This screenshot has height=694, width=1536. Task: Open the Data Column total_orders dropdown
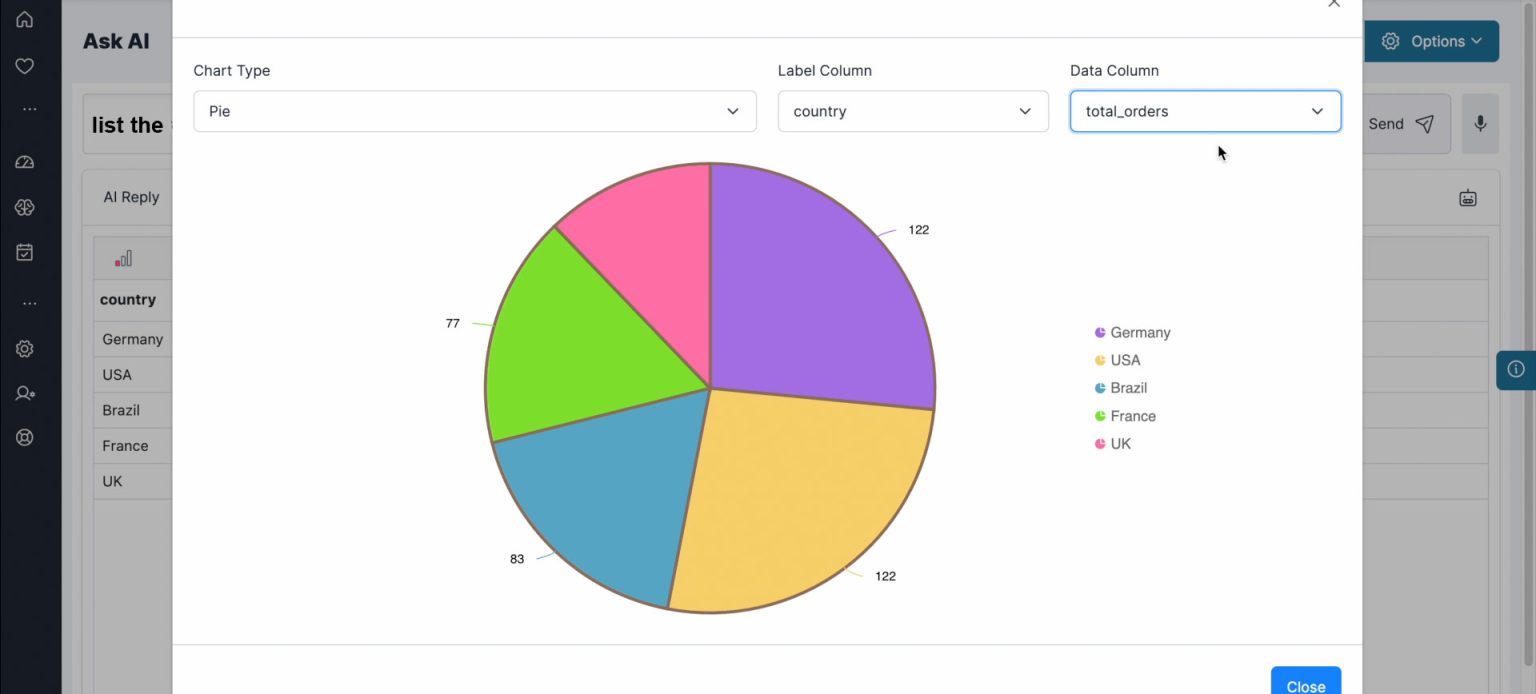pos(1205,111)
